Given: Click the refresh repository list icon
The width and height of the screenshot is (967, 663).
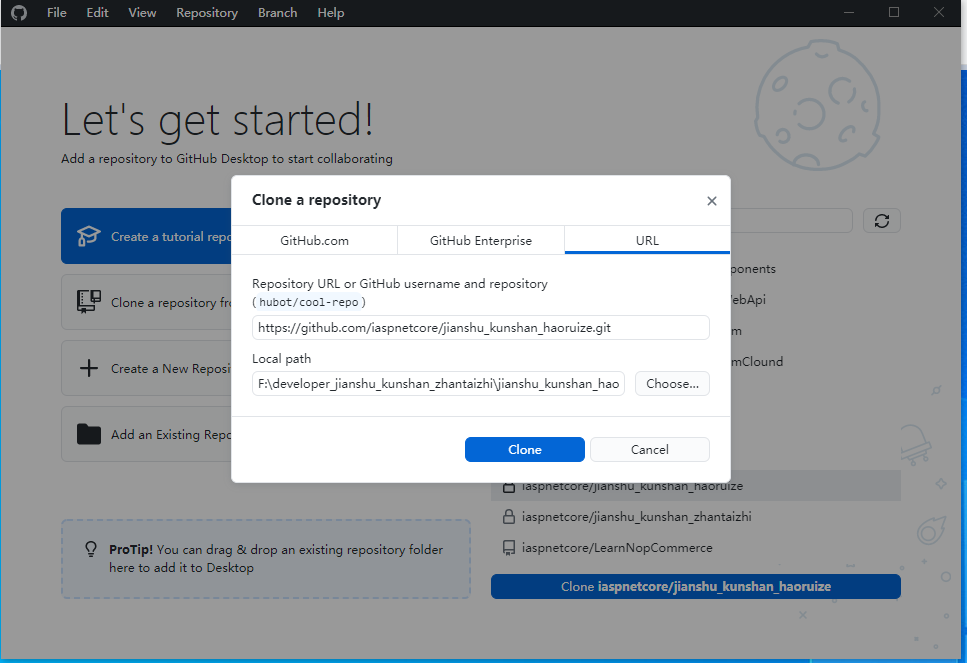Looking at the screenshot, I should click(882, 221).
